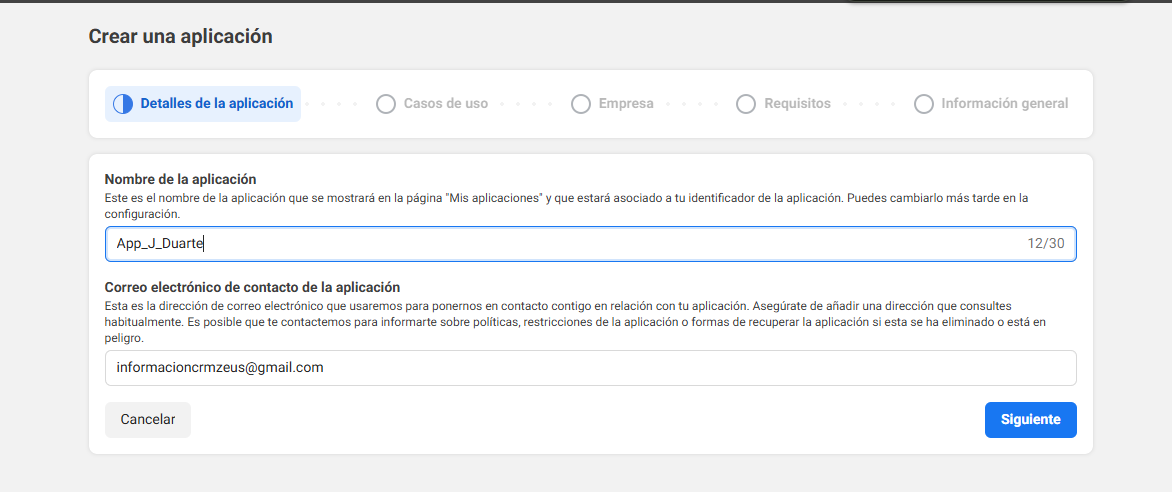
Task: Click the circle icon beside Requisitos
Action: click(746, 104)
